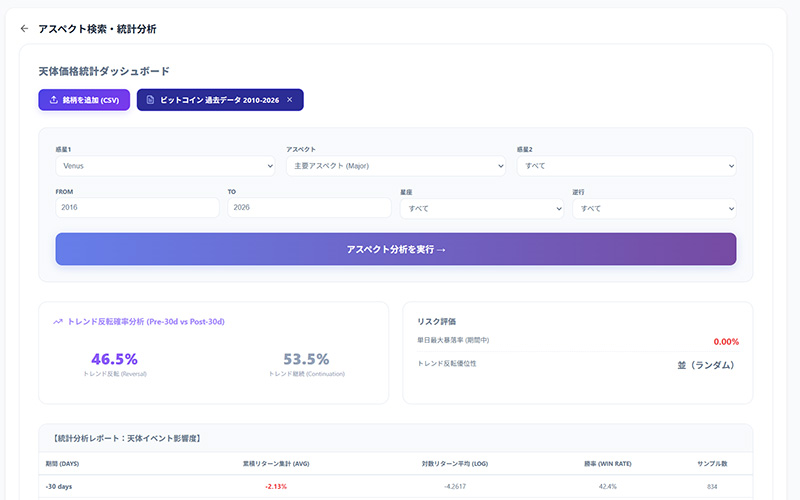This screenshot has width=800, height=500.
Task: Click the file icon on ビットコイン chip
Action: [x=149, y=100]
